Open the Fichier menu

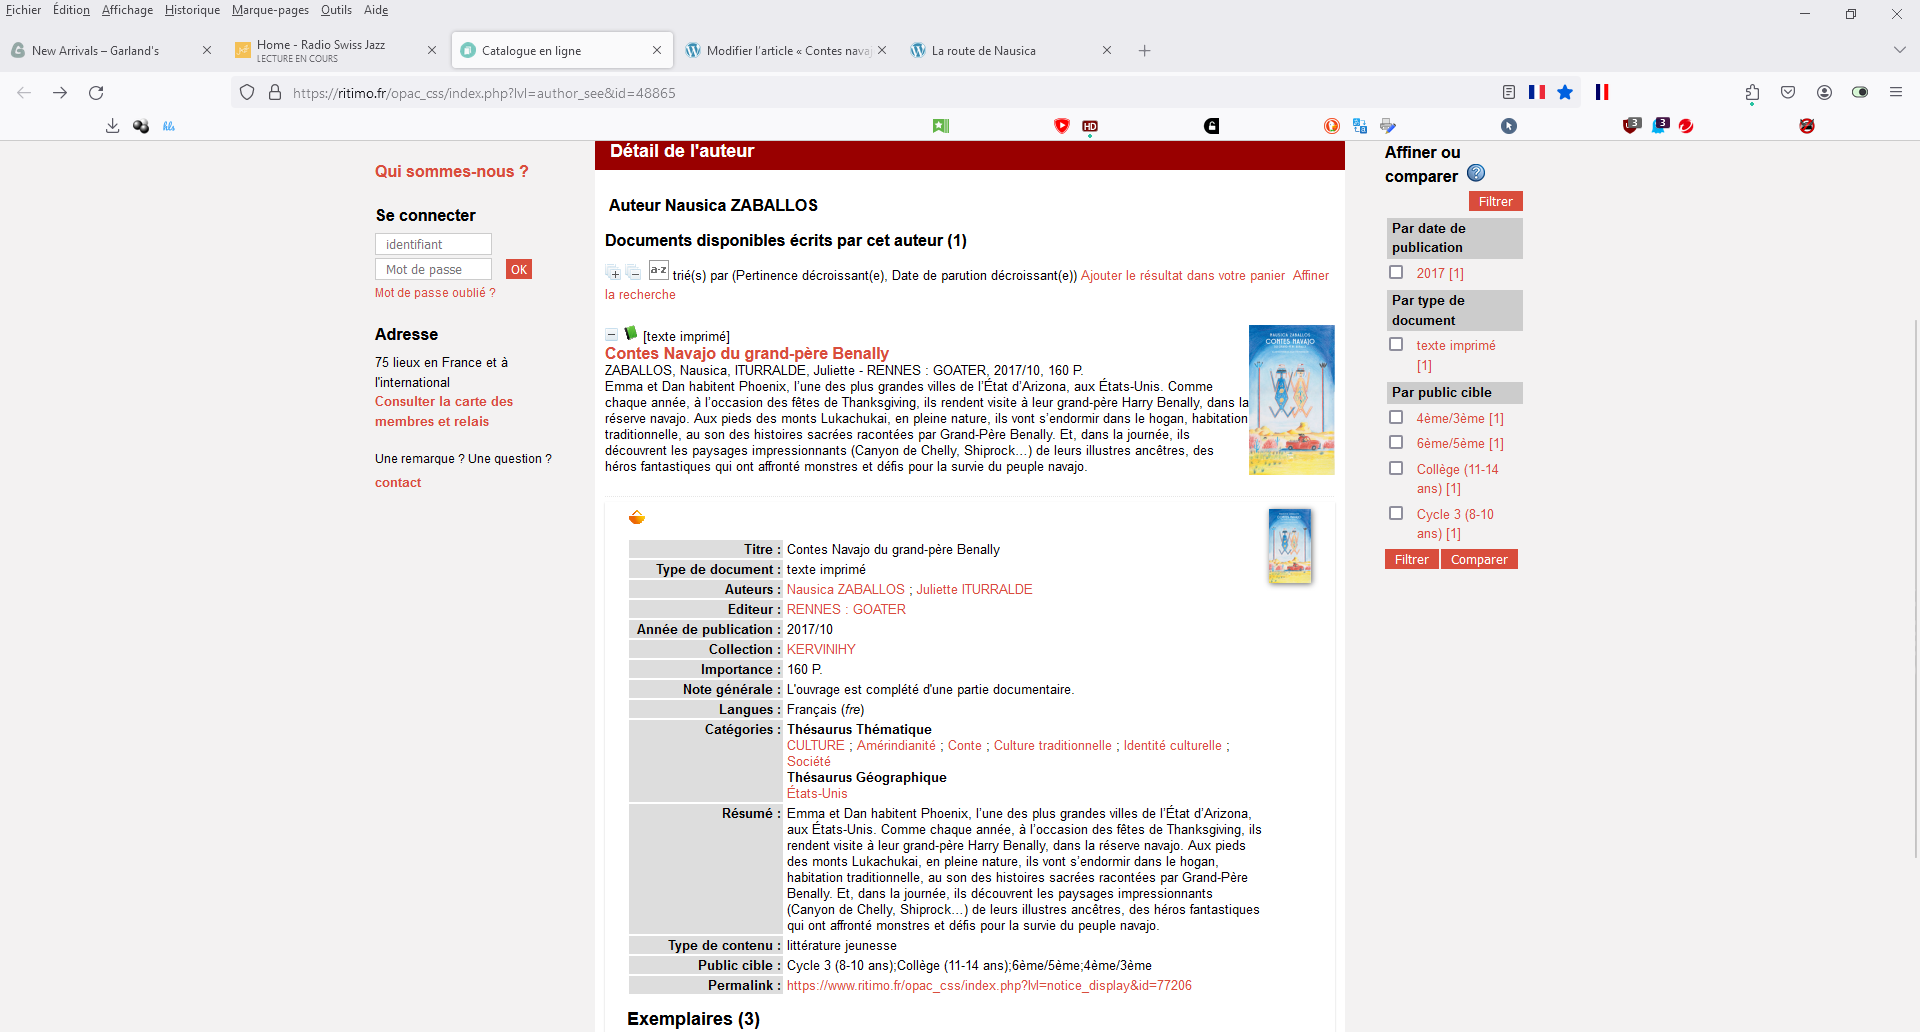pyautogui.click(x=24, y=10)
